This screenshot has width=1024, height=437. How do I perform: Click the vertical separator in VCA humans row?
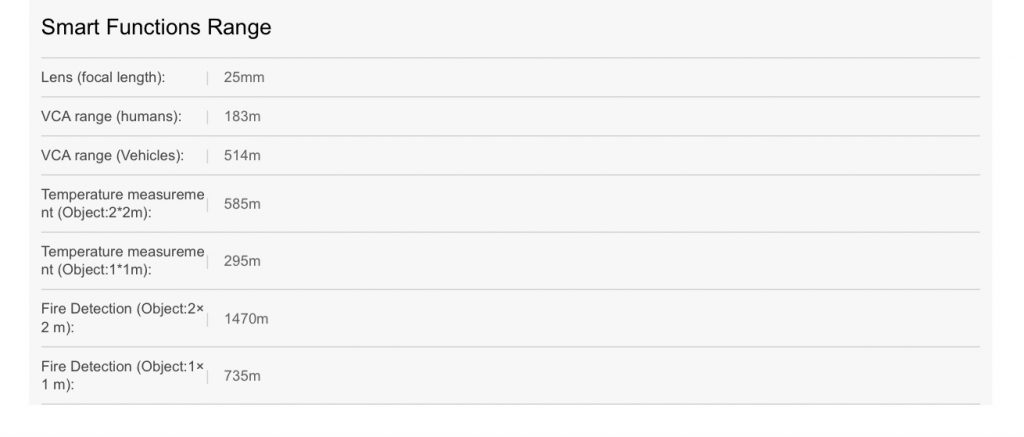click(x=208, y=117)
